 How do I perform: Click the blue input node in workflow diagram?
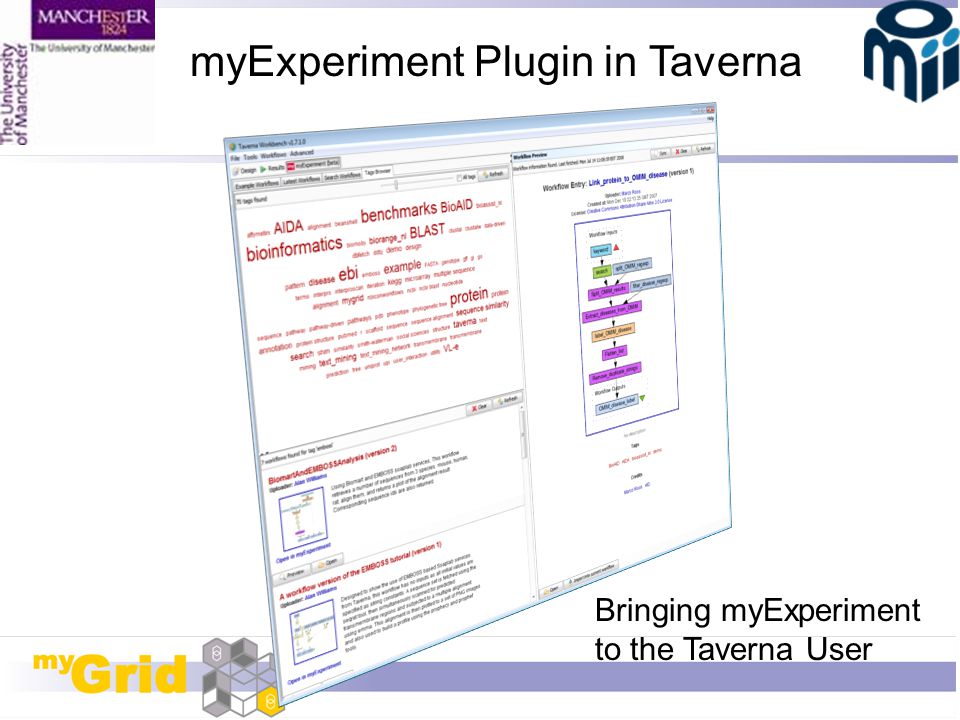pyautogui.click(x=601, y=250)
